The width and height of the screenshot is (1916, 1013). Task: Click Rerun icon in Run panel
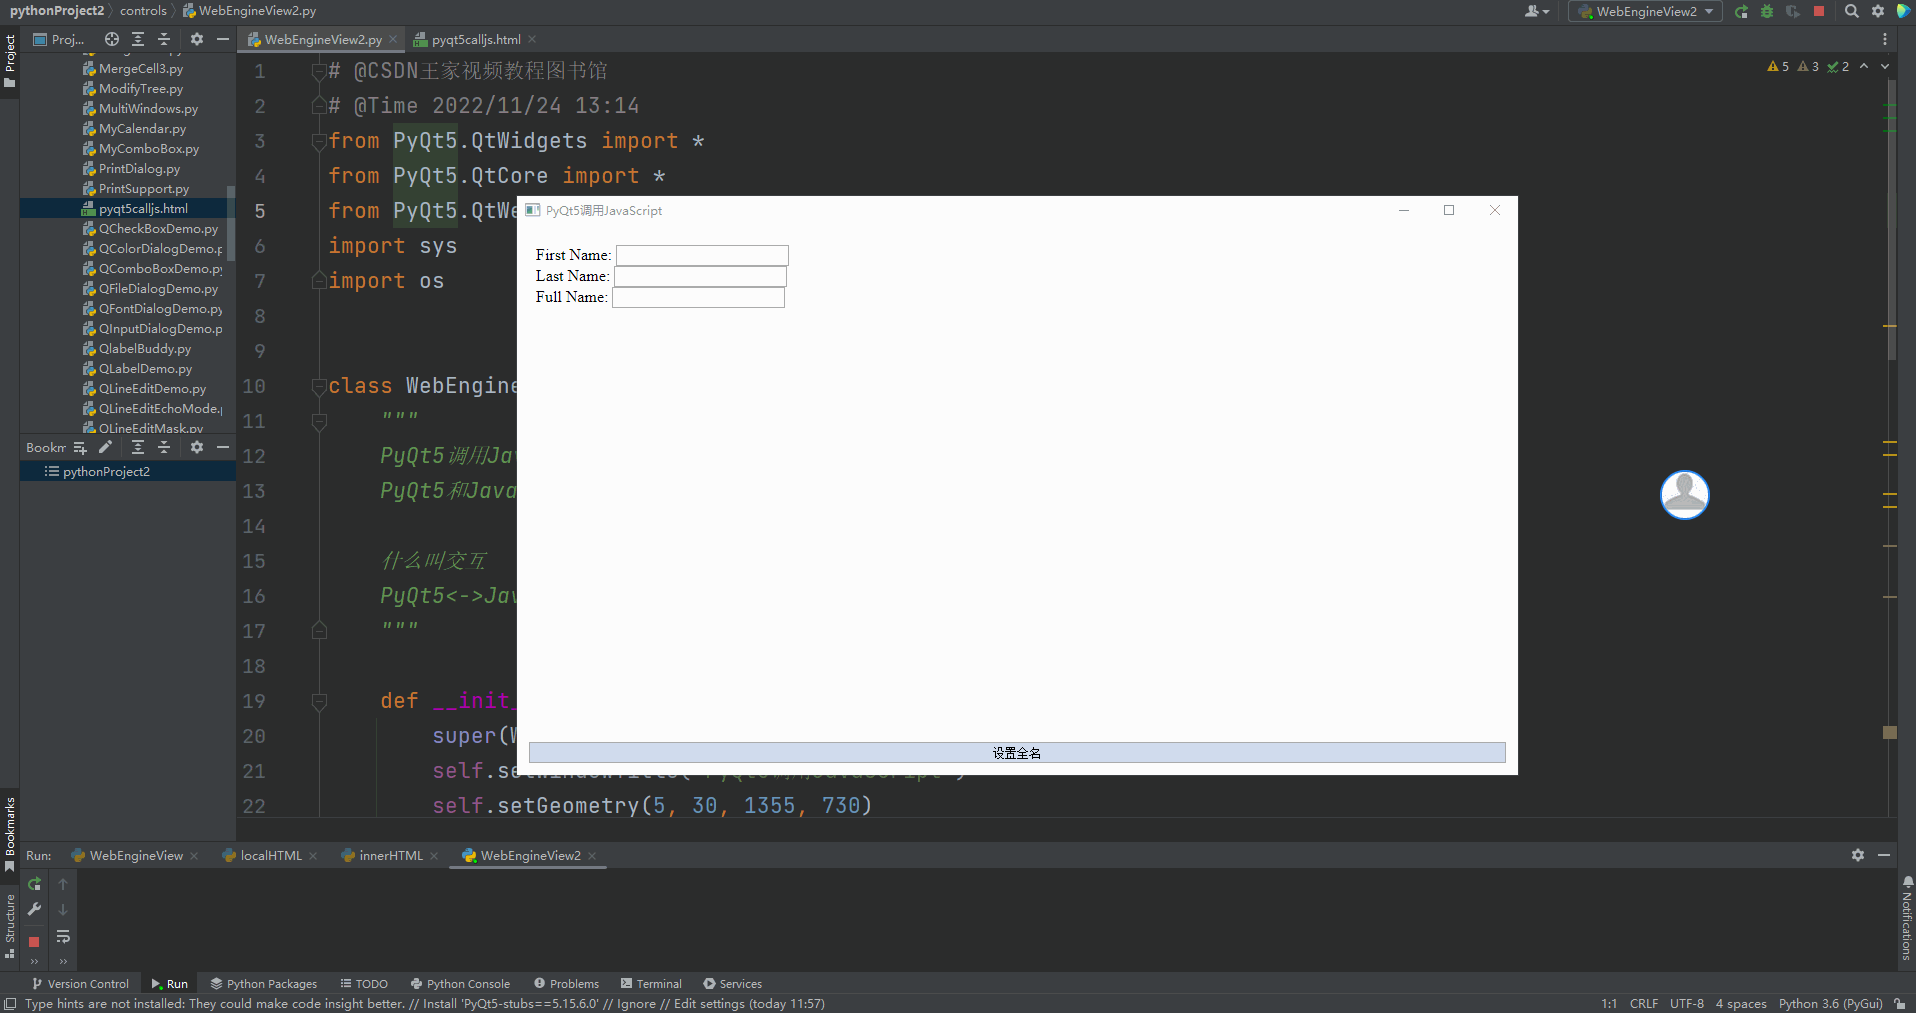(x=34, y=884)
